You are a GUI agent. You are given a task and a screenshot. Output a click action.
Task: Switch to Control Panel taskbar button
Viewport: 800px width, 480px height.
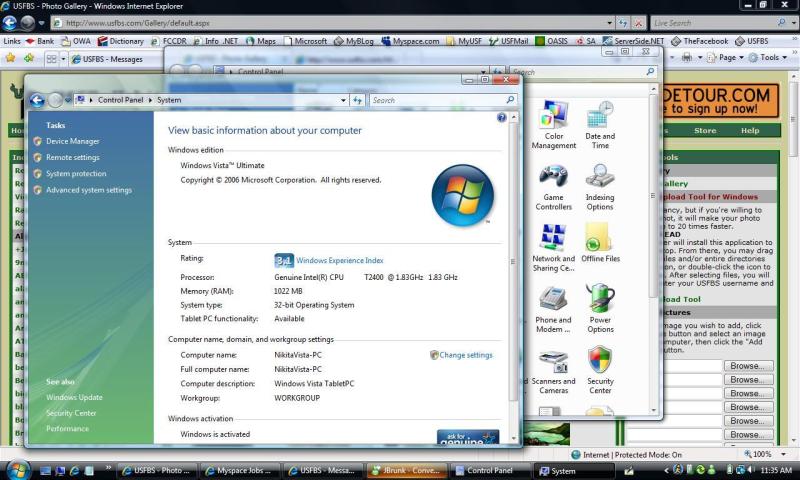490,471
